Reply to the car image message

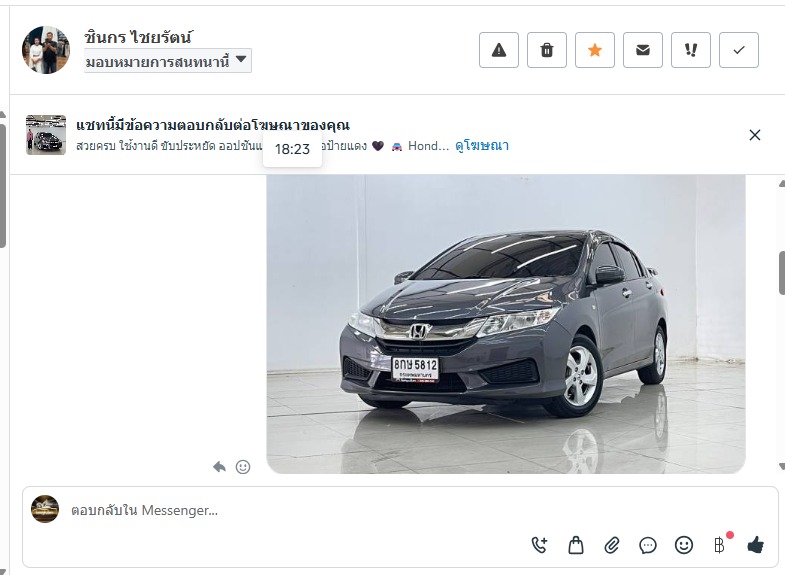click(x=219, y=467)
